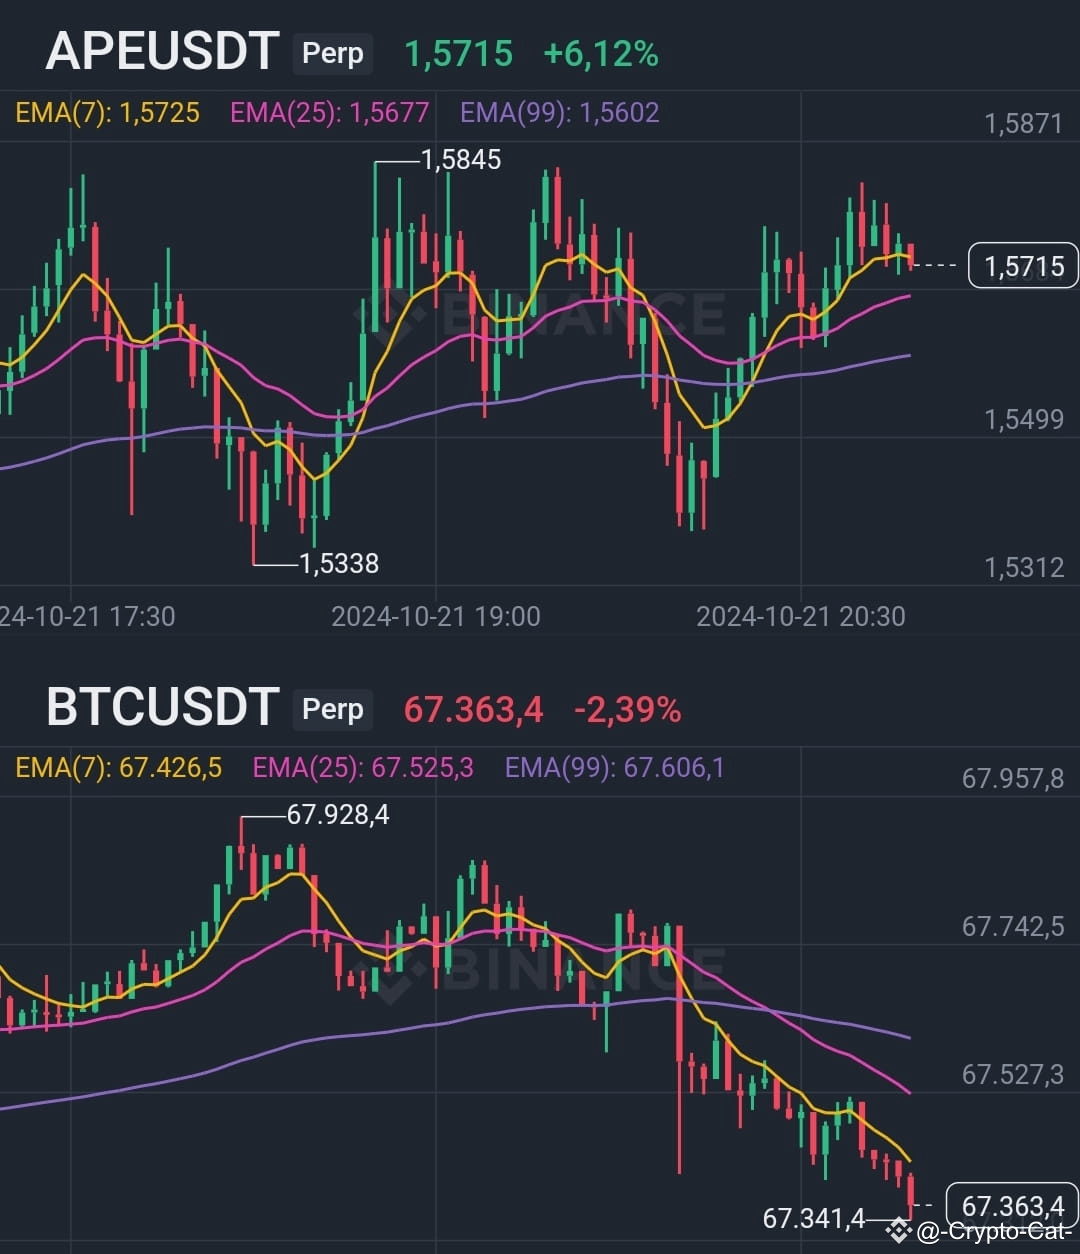Screen dimensions: 1080x1254
Task: Toggle the EMA(7) indicator on the APEUSDT chart
Action: point(107,113)
